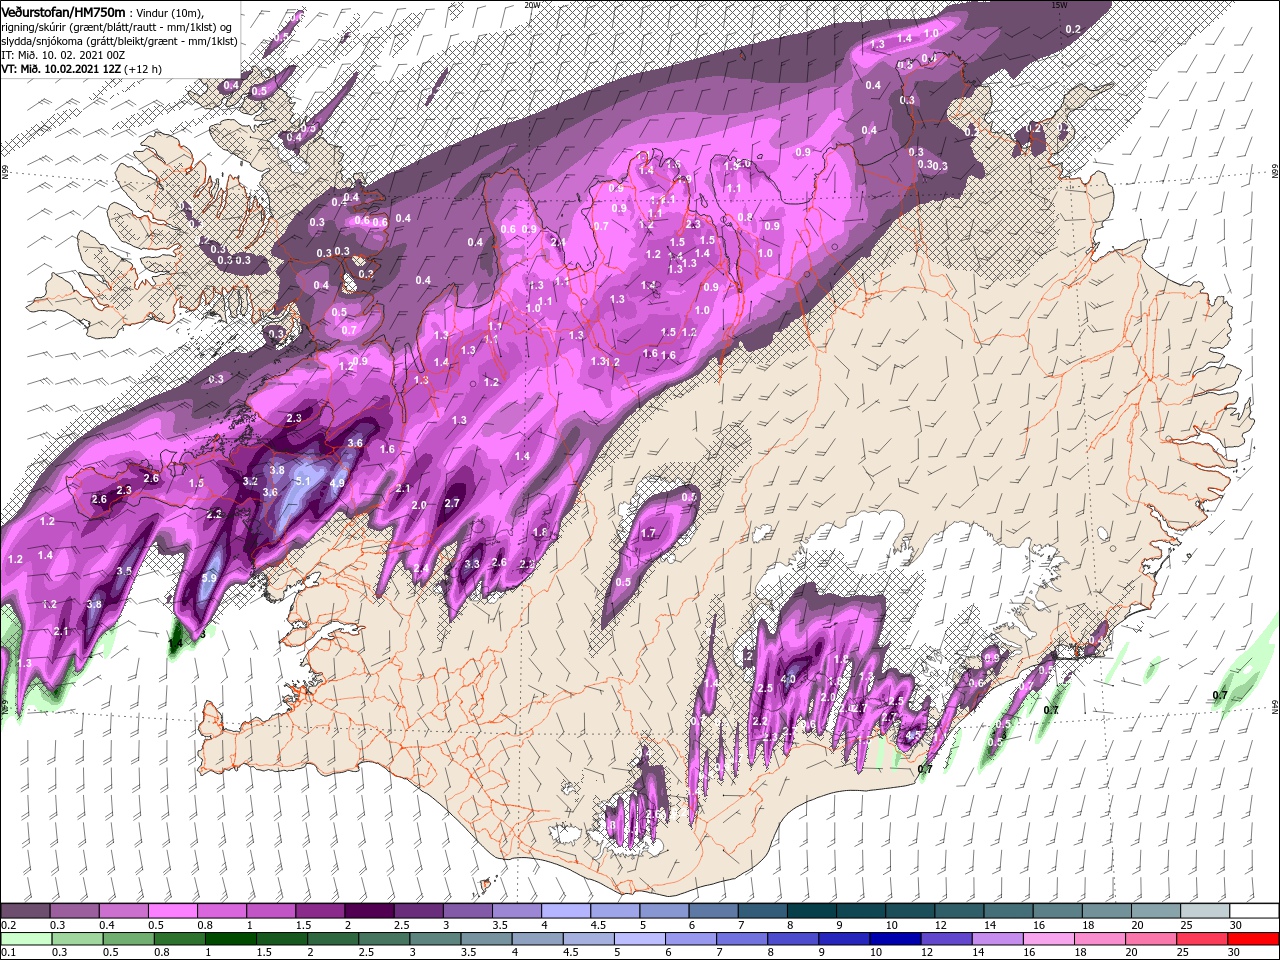Pick the dark teal 9 snow legend swatch
Image resolution: width=1280 pixels, height=960 pixels.
(861, 910)
